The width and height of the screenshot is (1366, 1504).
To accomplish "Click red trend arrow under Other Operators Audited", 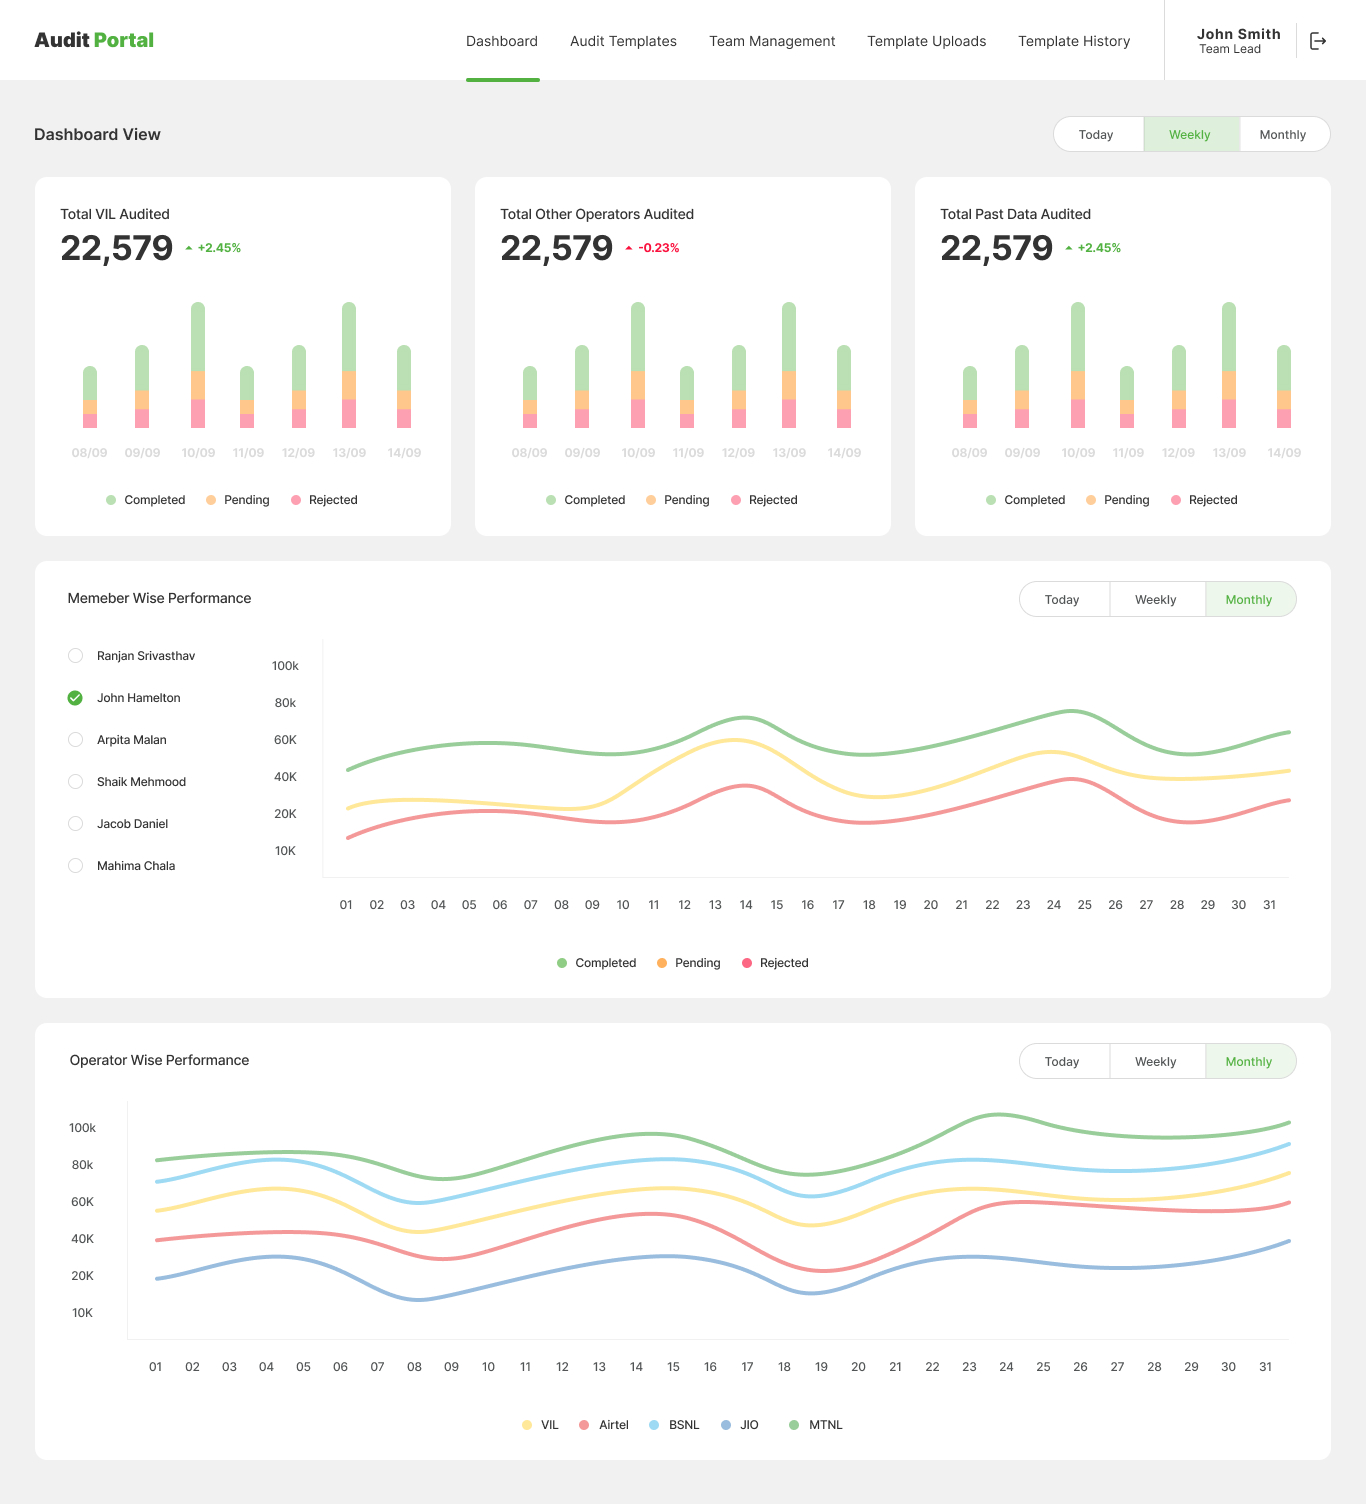I will pos(629,248).
